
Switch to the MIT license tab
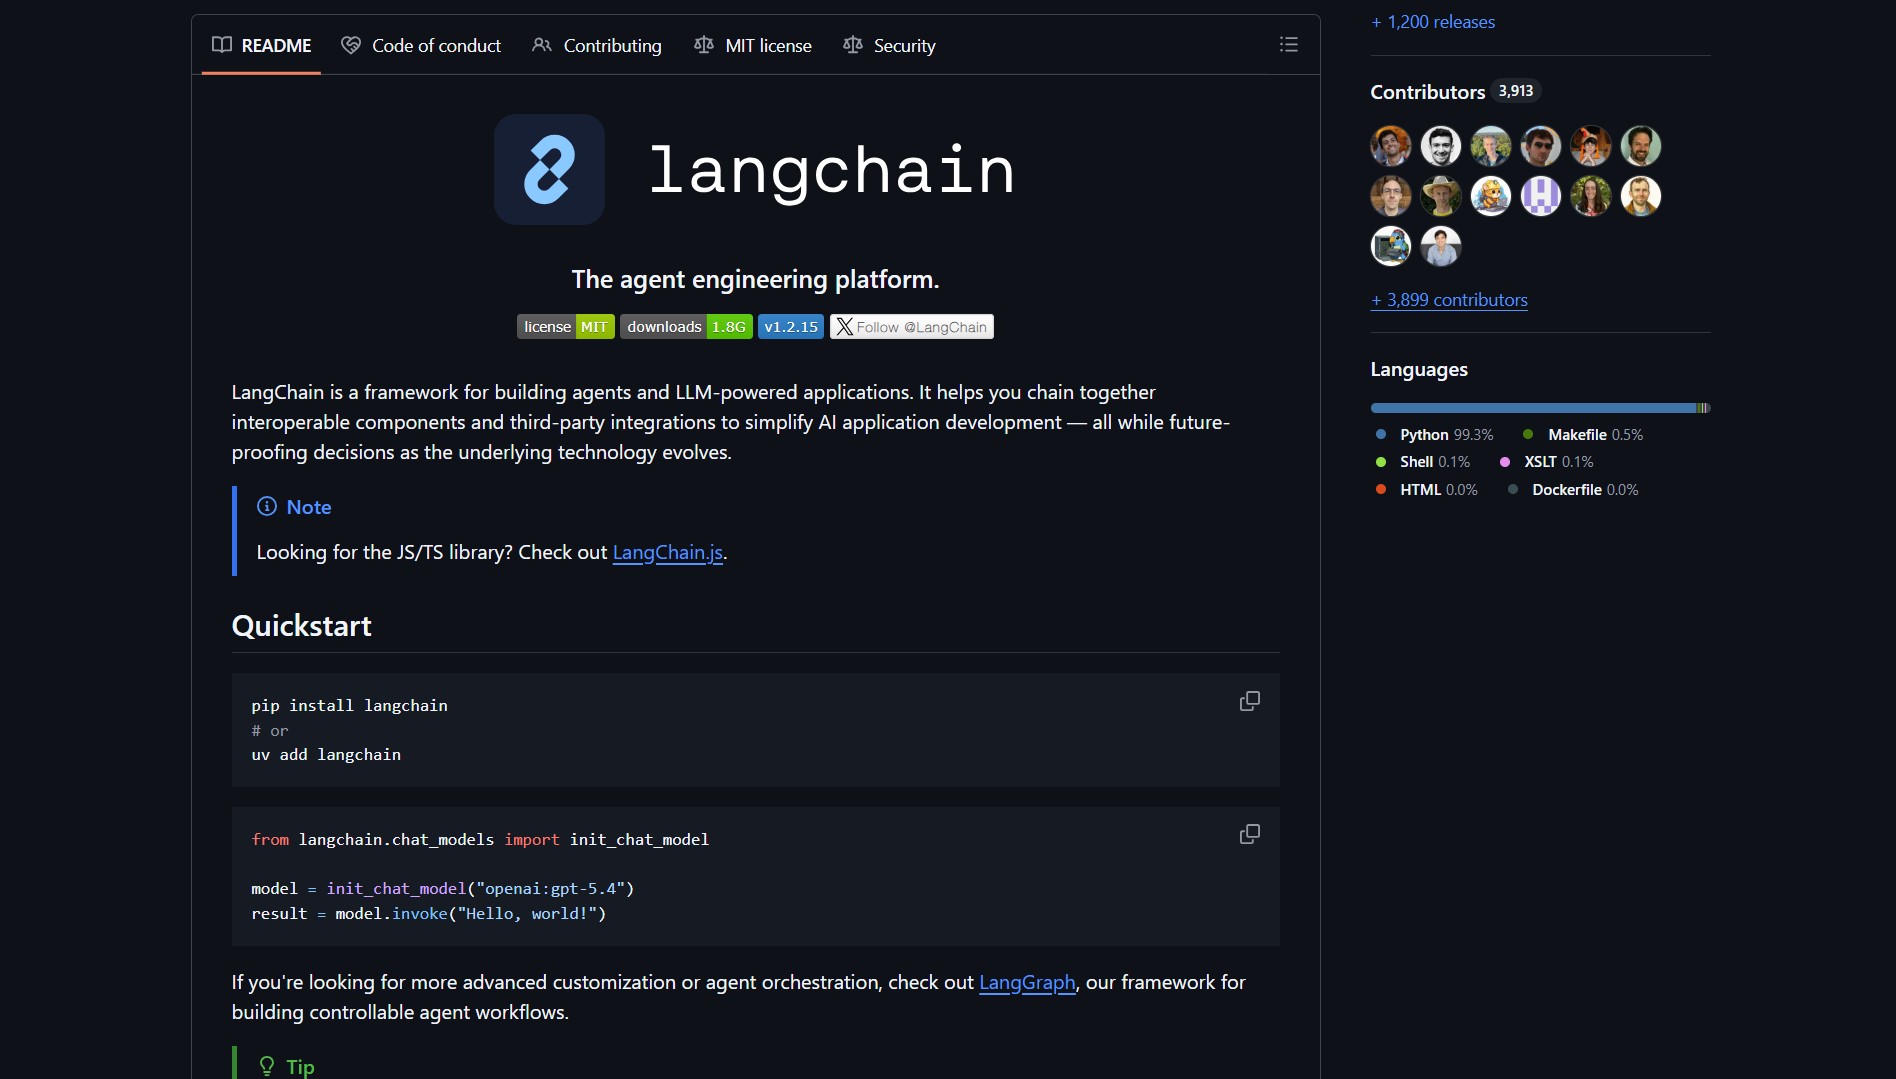pyautogui.click(x=753, y=46)
